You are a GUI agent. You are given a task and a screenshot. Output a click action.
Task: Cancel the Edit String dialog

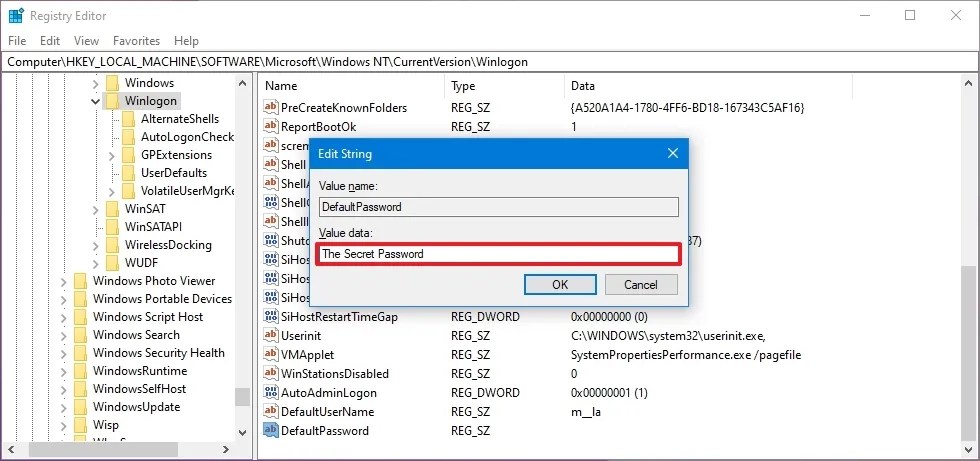click(x=641, y=285)
